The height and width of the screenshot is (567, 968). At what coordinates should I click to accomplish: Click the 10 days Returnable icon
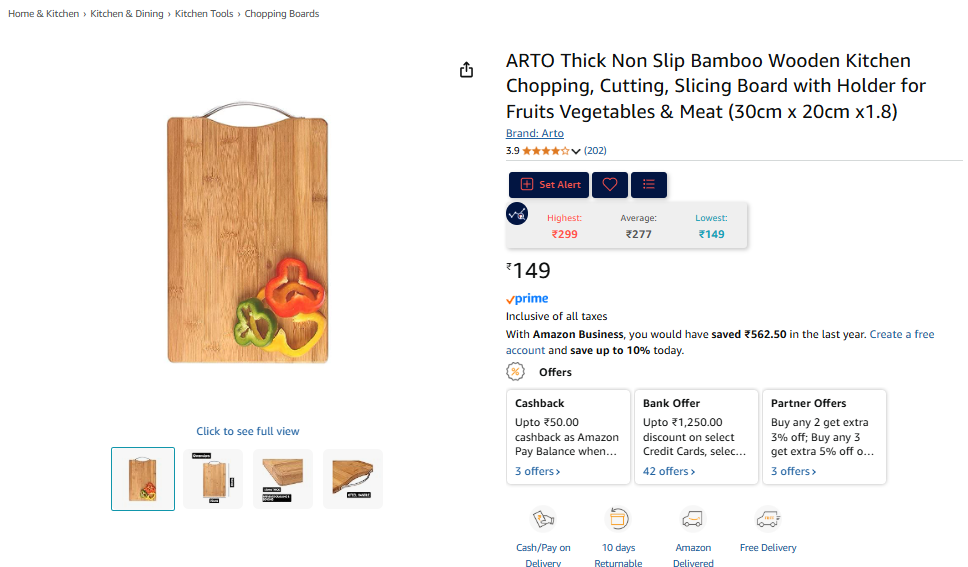[x=618, y=519]
